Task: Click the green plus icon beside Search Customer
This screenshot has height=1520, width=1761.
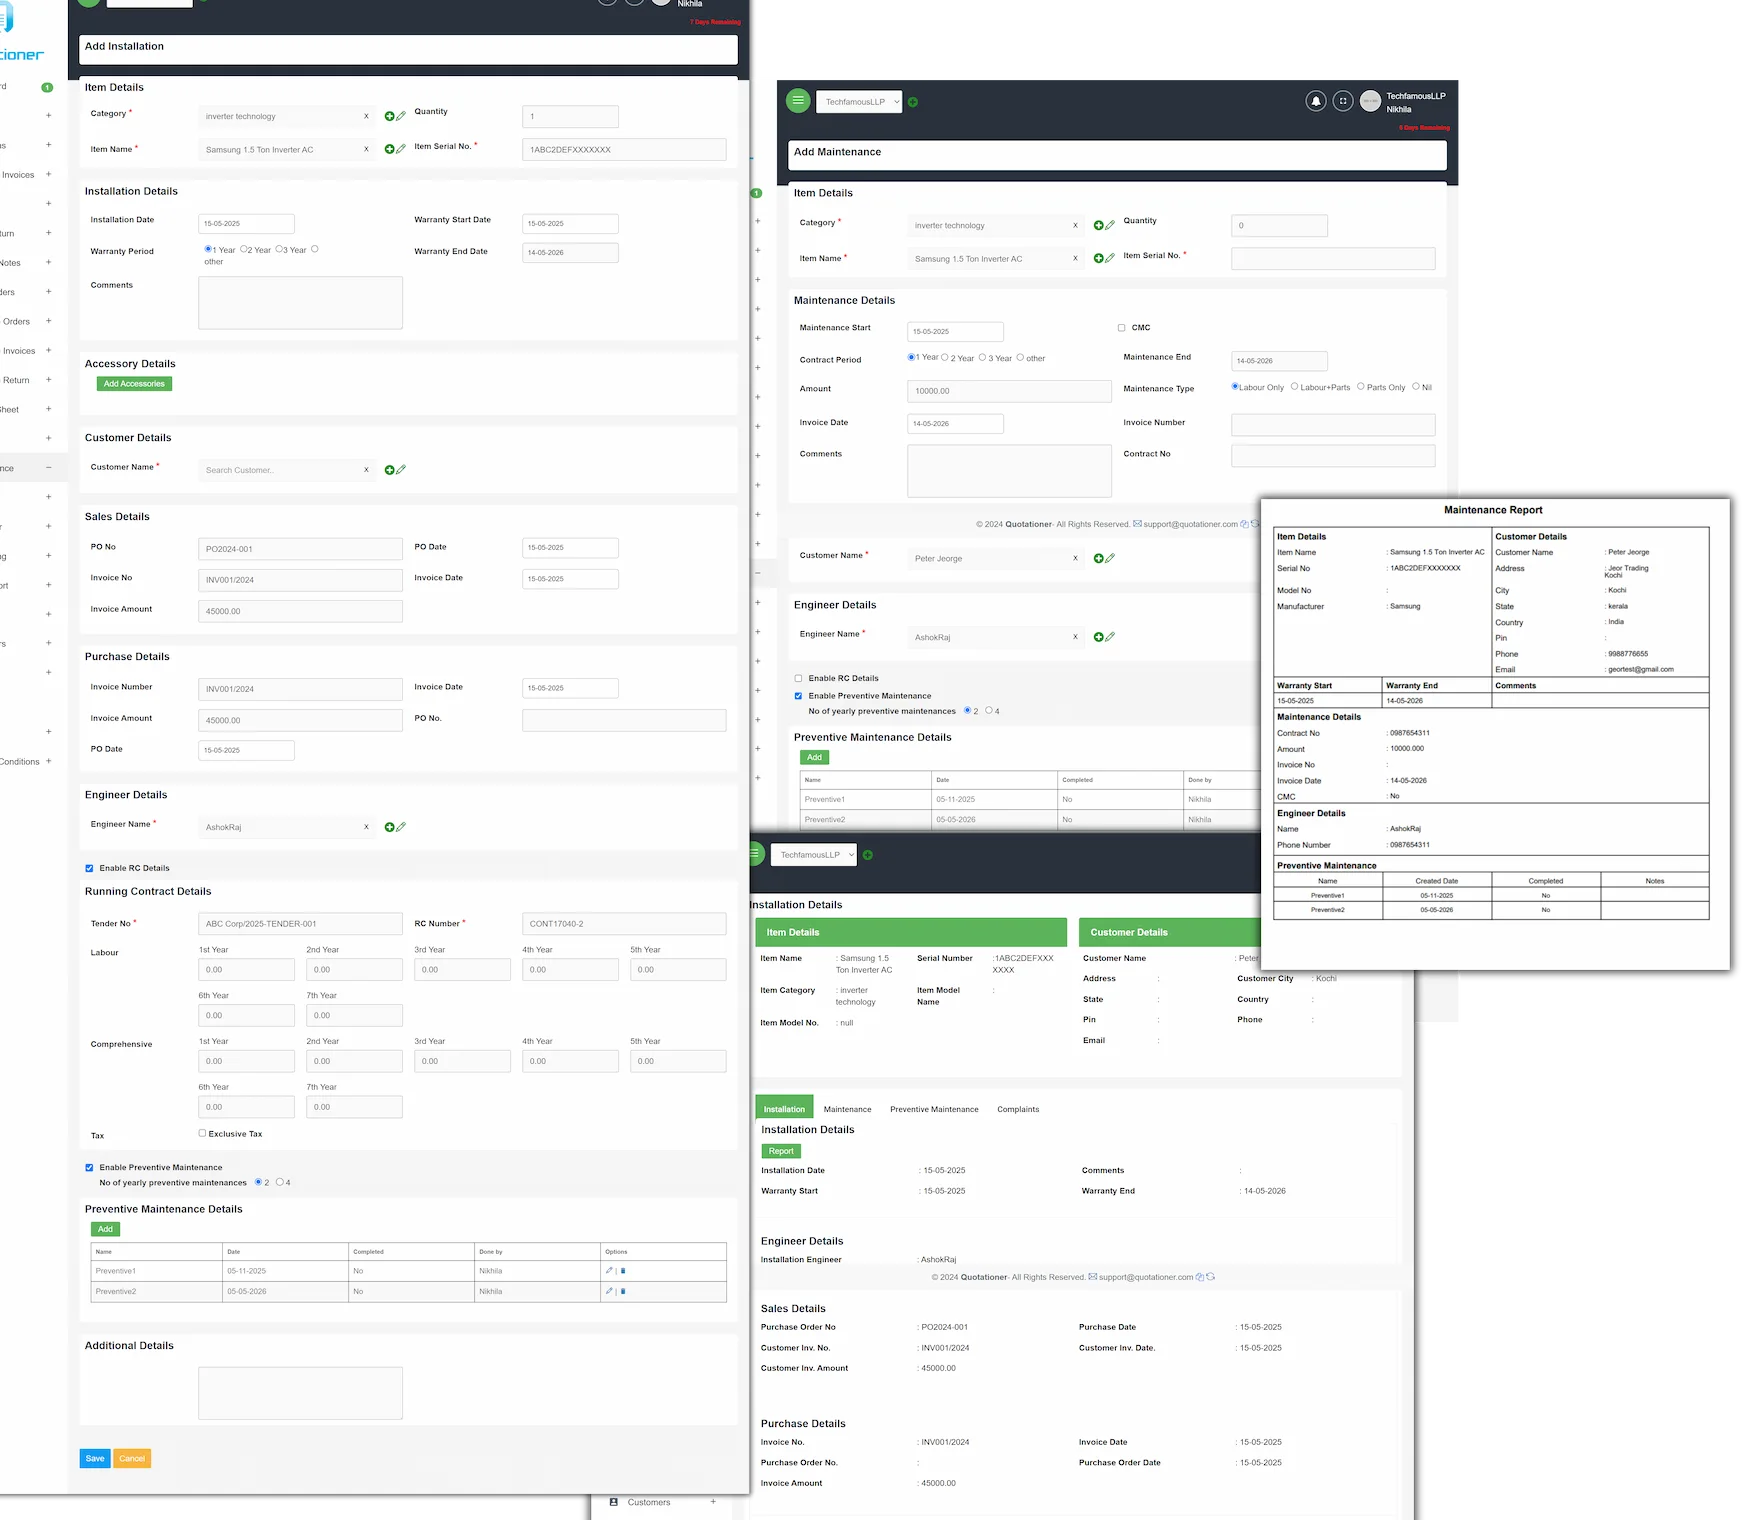Action: [389, 470]
